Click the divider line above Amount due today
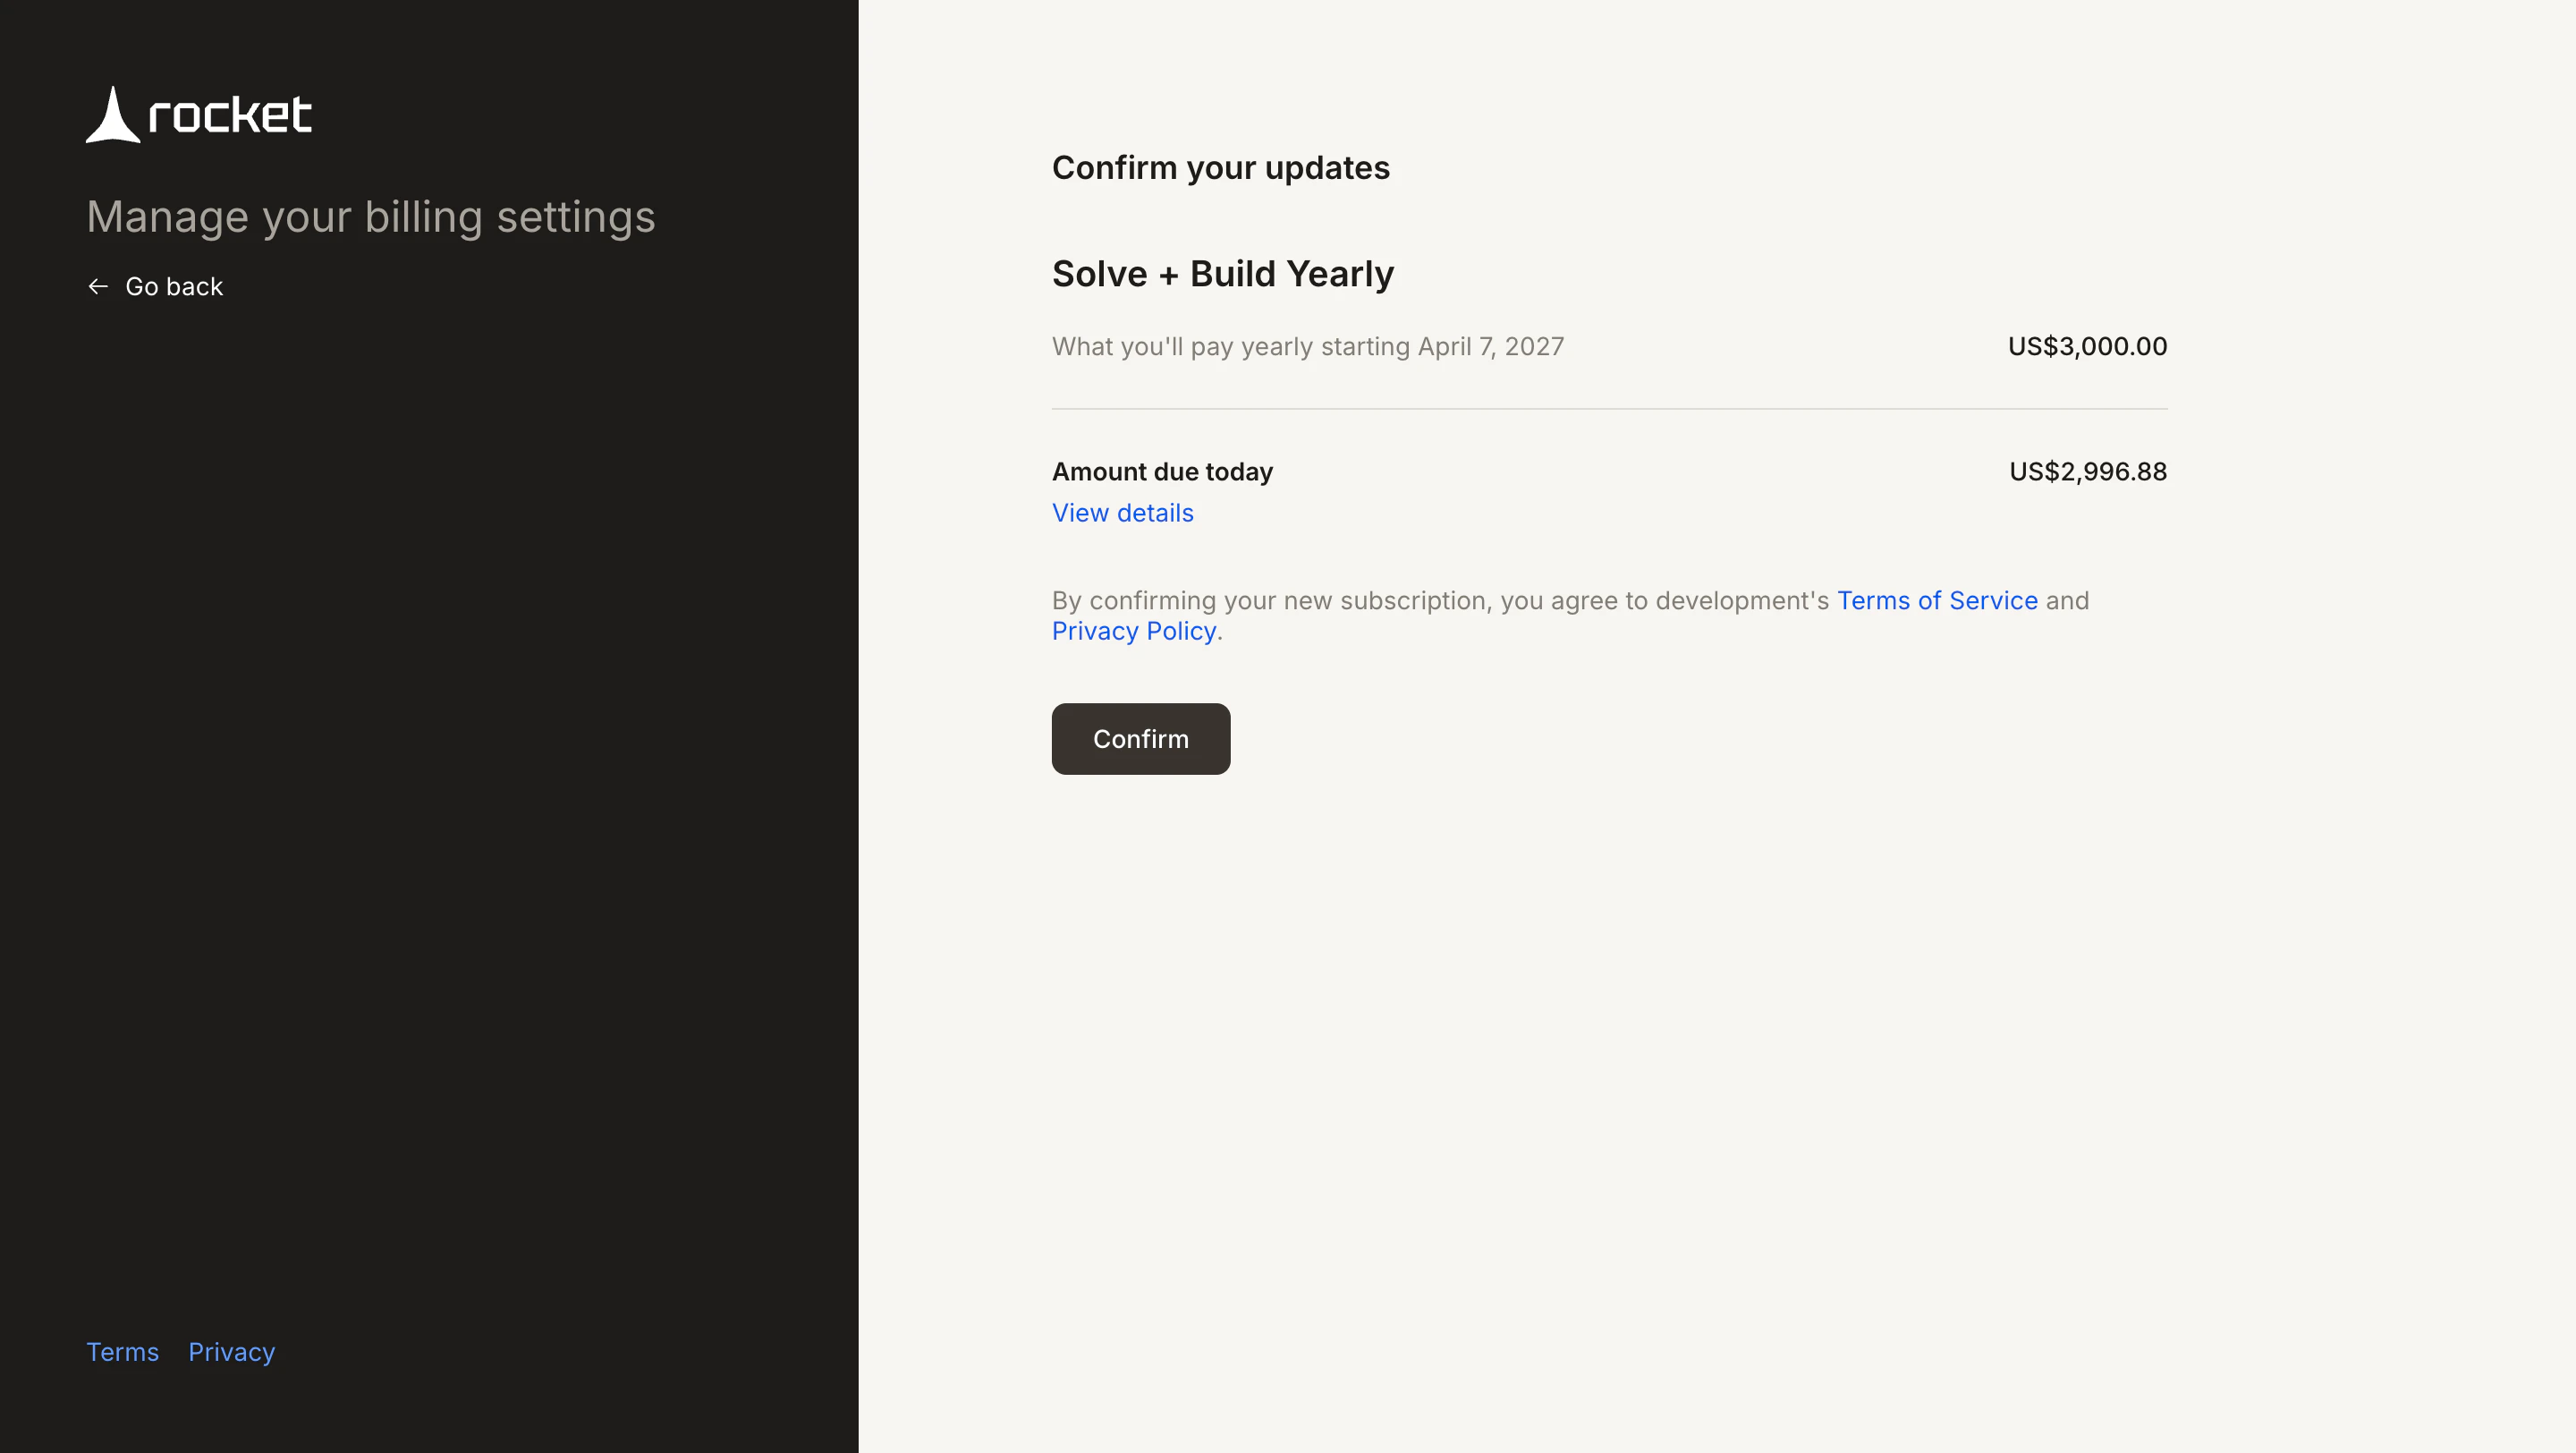Screen dimensions: 2576x1453 1609,408
